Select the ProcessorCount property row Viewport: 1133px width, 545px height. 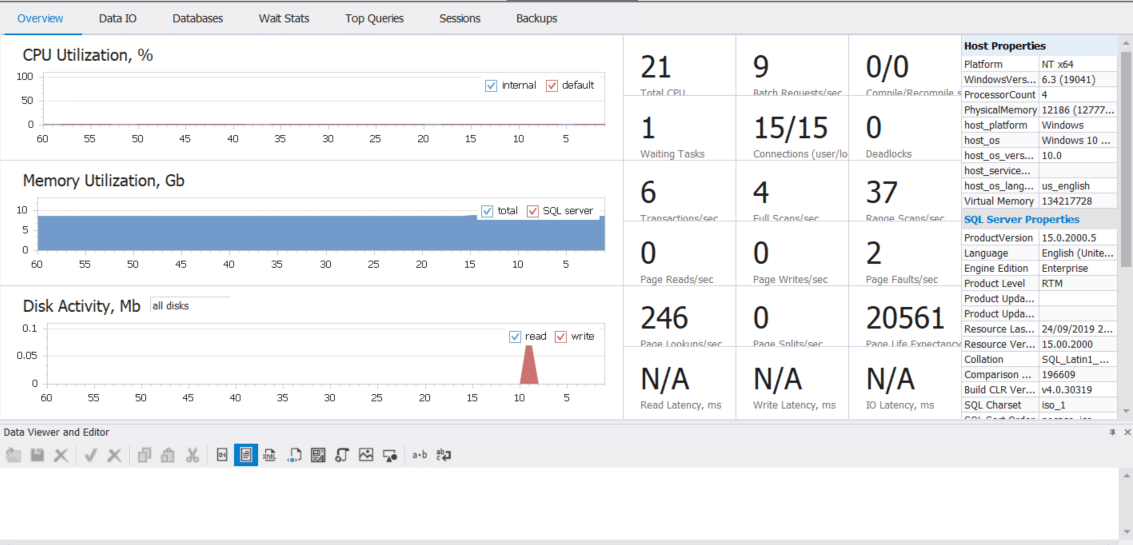1041,95
